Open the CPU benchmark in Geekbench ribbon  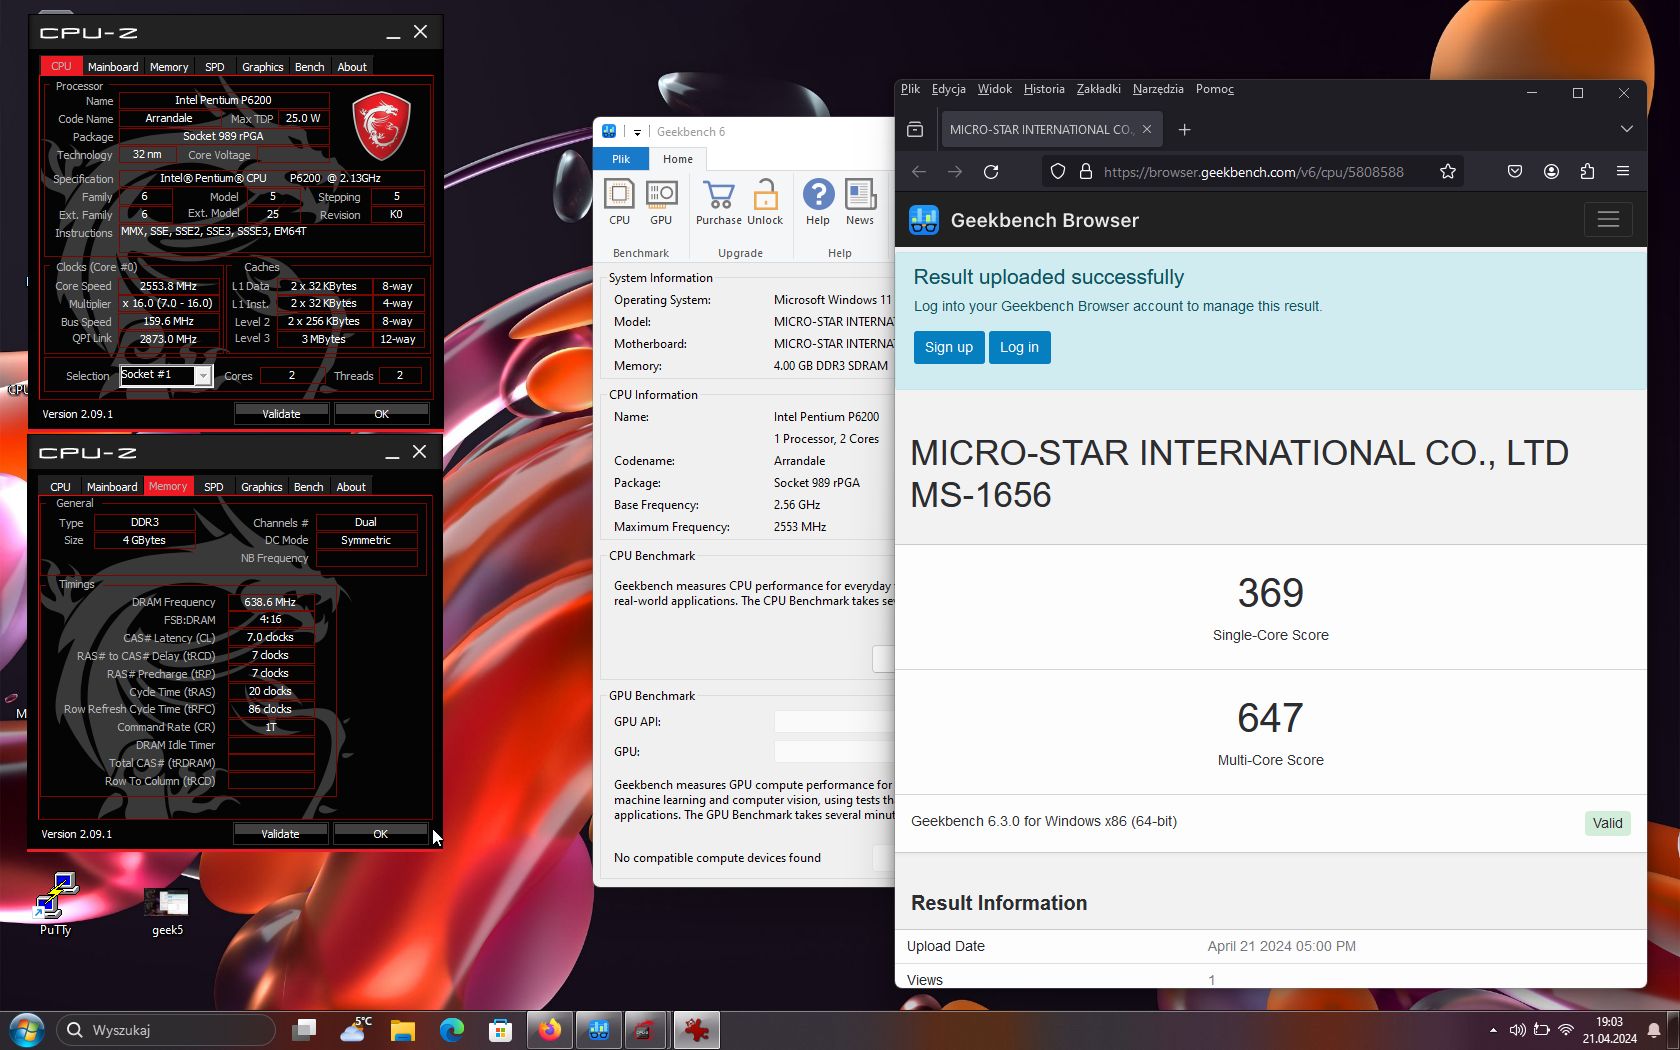pos(619,202)
